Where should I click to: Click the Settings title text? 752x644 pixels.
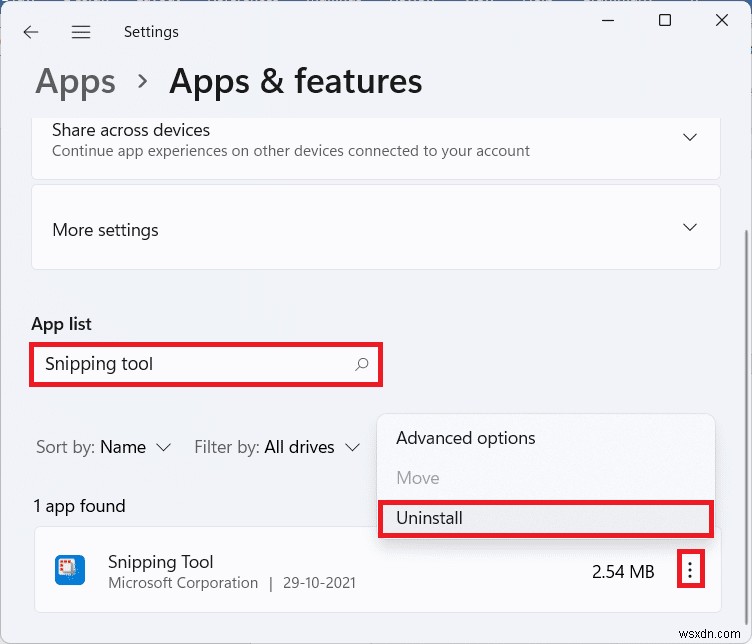[149, 32]
